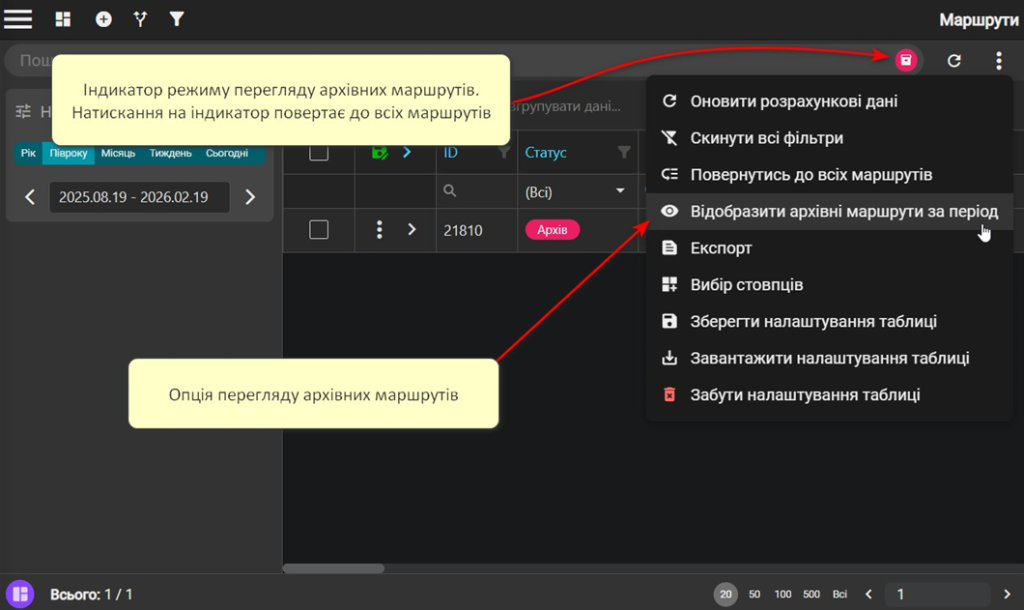Open the top toolbar filter funnel

[176, 20]
